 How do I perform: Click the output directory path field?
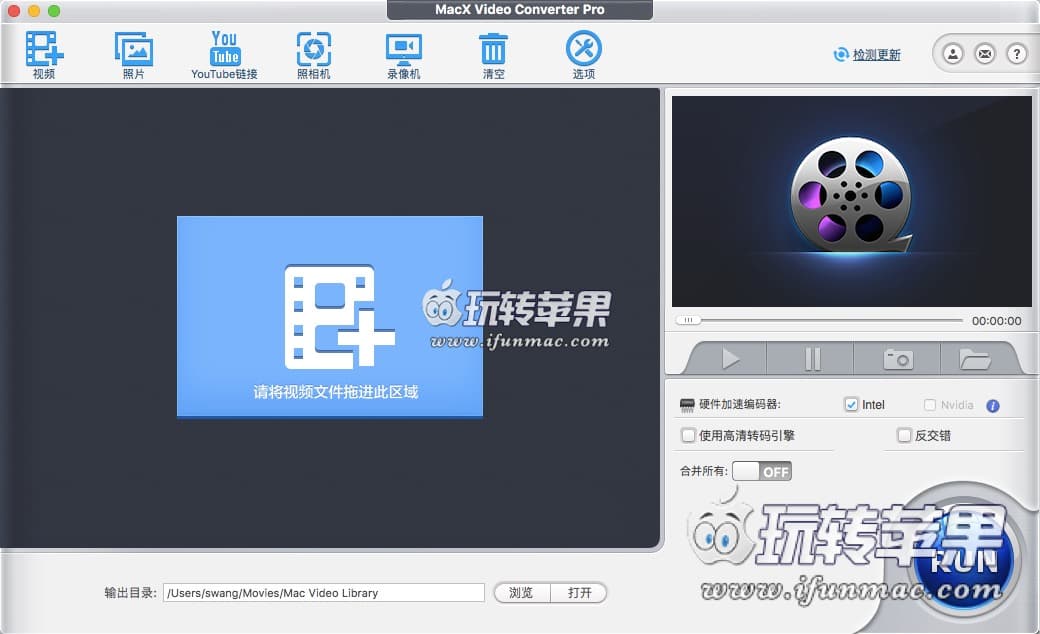pos(324,593)
